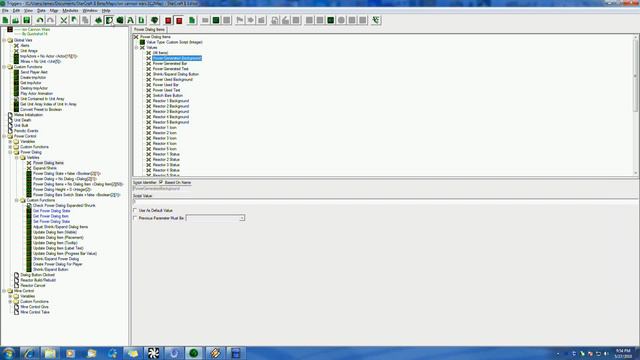Image resolution: width=640 pixels, height=360 pixels.
Task: Open the File menu
Action: point(5,10)
